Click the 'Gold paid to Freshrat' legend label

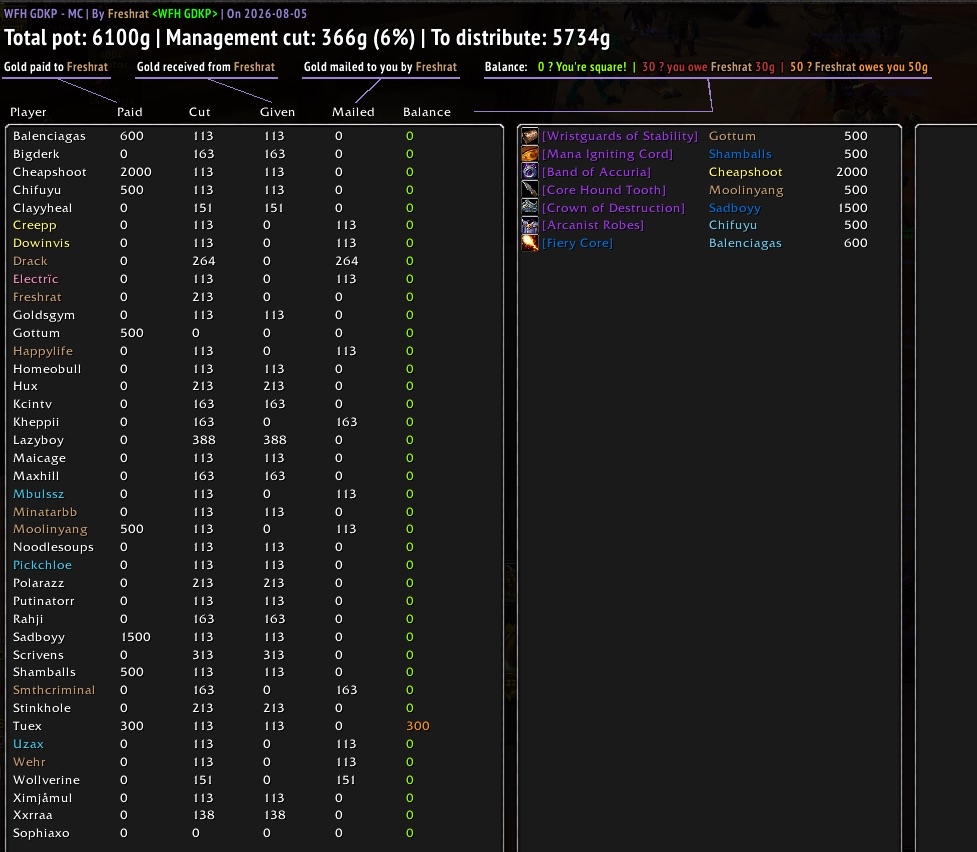click(x=56, y=67)
